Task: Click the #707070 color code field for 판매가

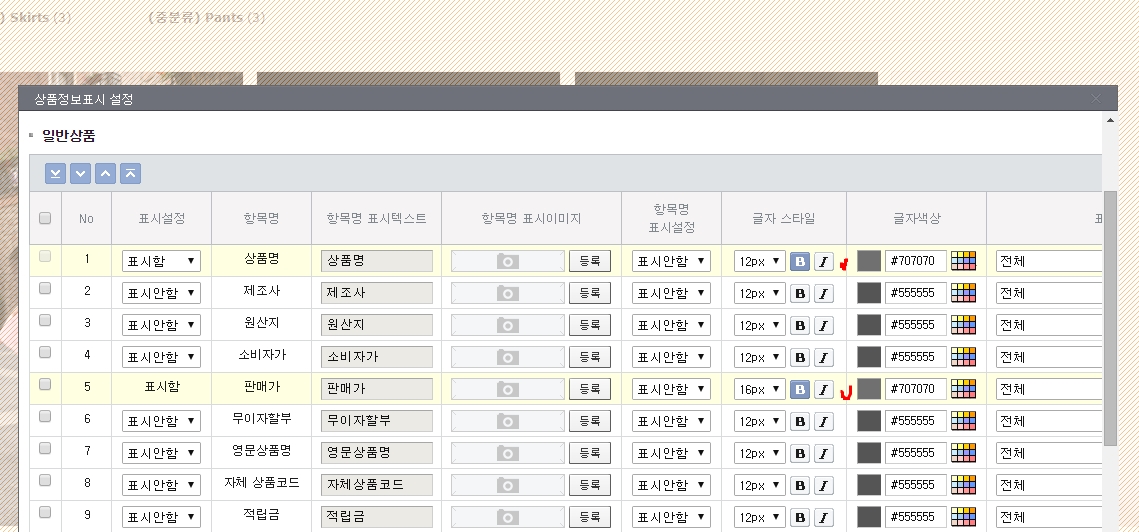Action: [x=915, y=389]
